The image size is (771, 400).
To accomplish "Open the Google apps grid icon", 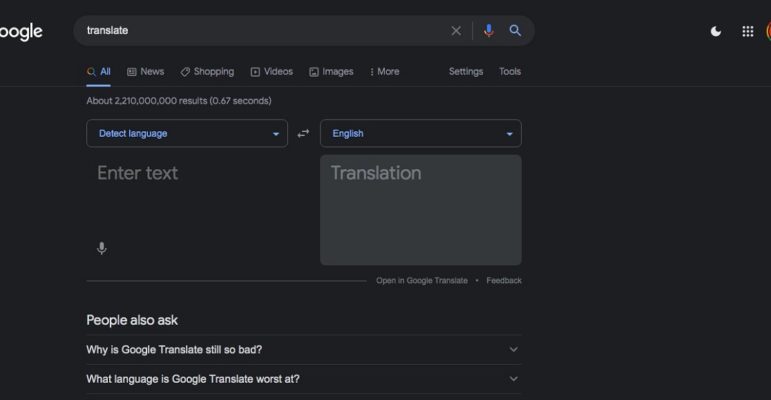I will (x=747, y=31).
